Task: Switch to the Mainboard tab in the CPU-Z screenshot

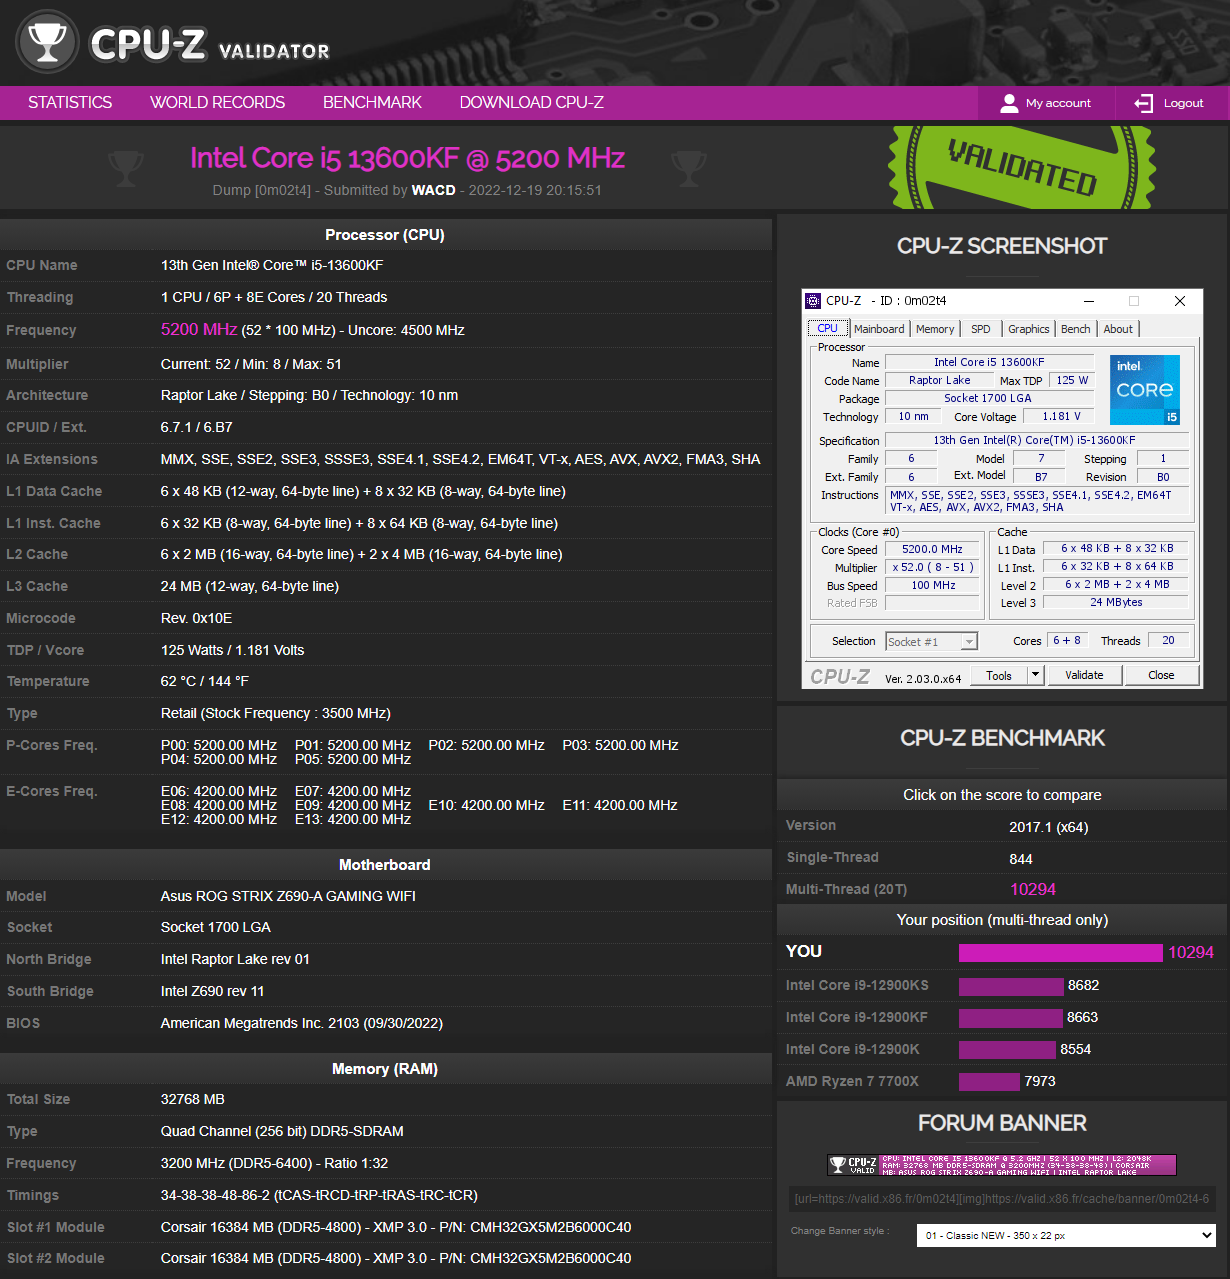Action: [x=879, y=329]
